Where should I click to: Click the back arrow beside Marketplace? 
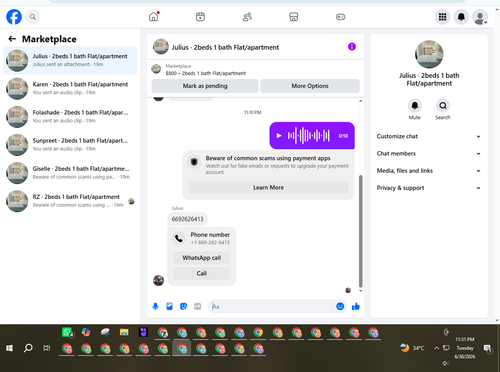pyautogui.click(x=12, y=39)
